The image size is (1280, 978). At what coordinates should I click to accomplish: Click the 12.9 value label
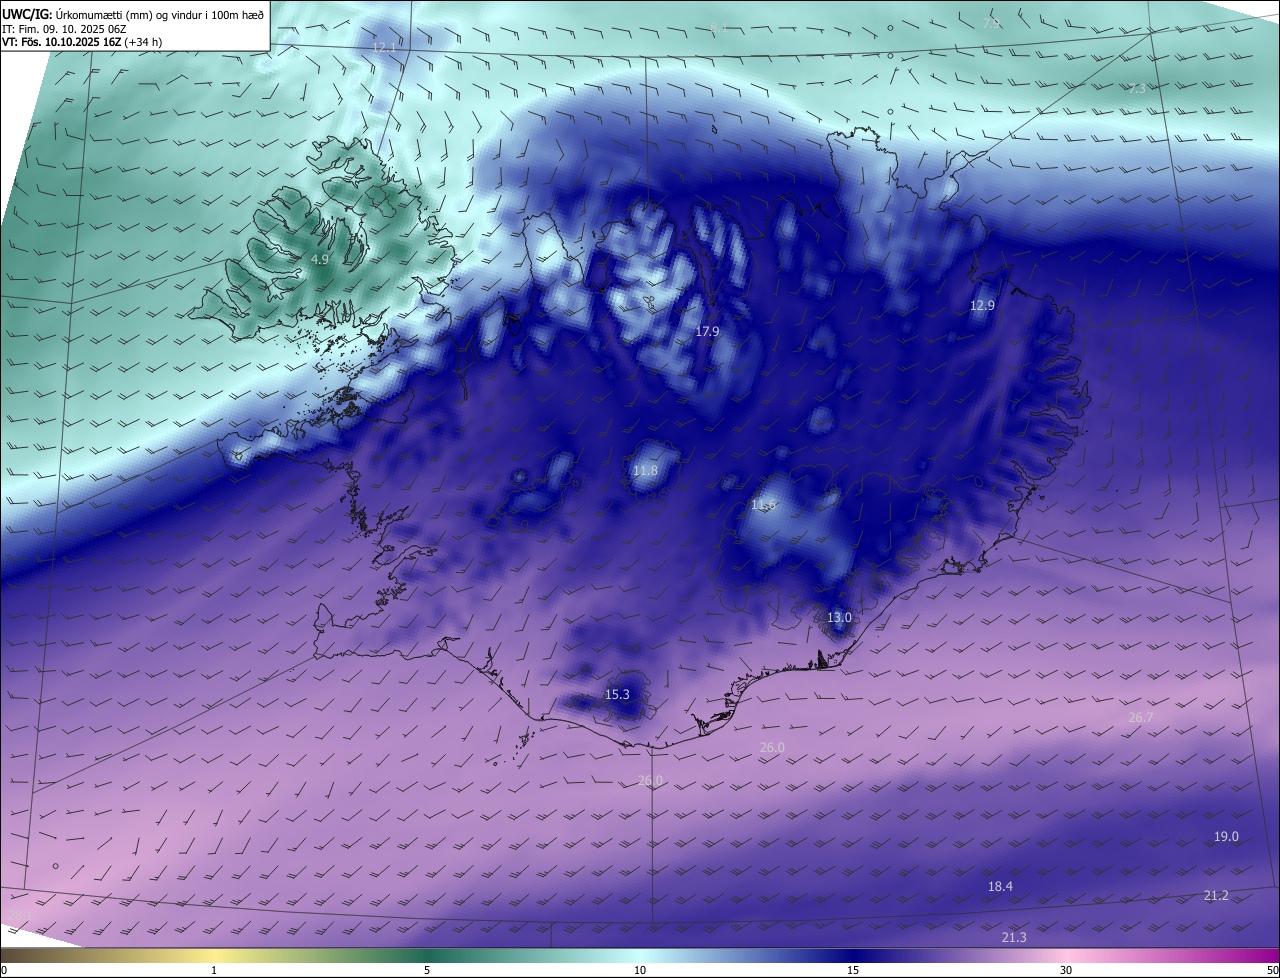click(982, 305)
